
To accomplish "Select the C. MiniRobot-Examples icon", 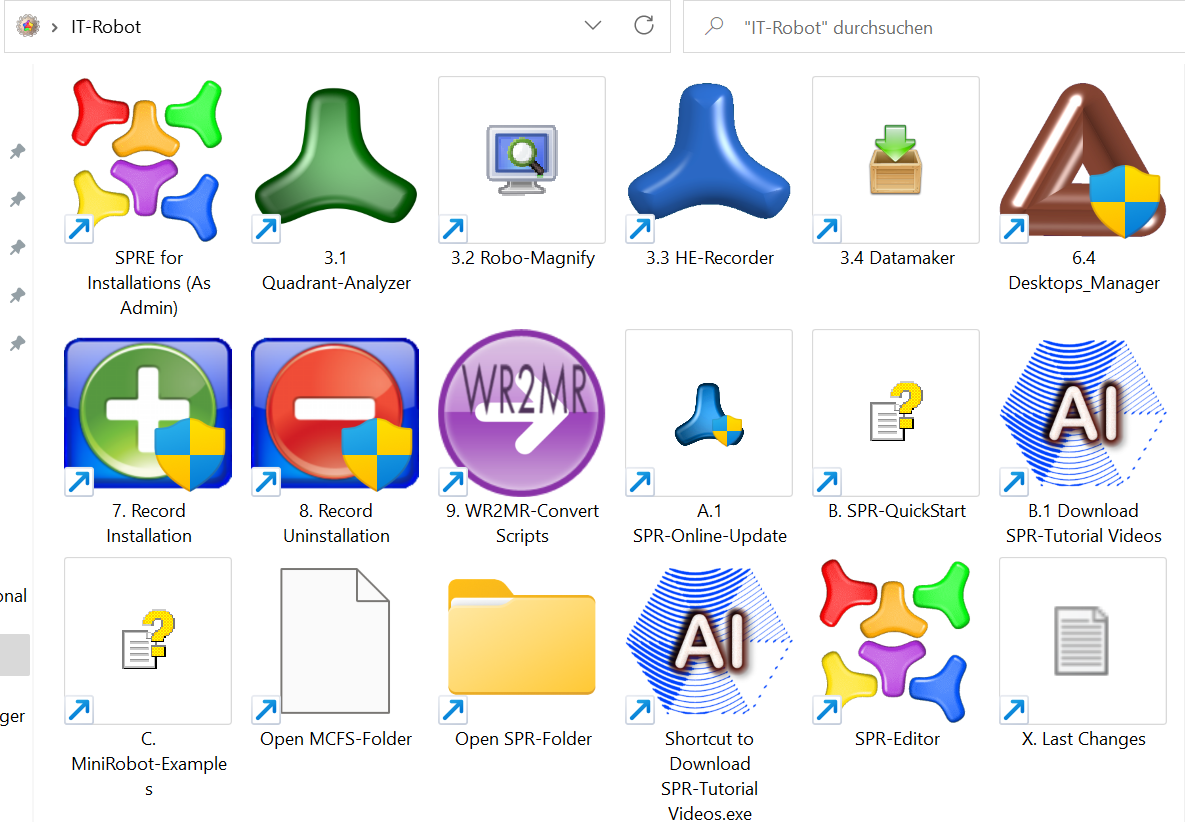I will tap(148, 641).
